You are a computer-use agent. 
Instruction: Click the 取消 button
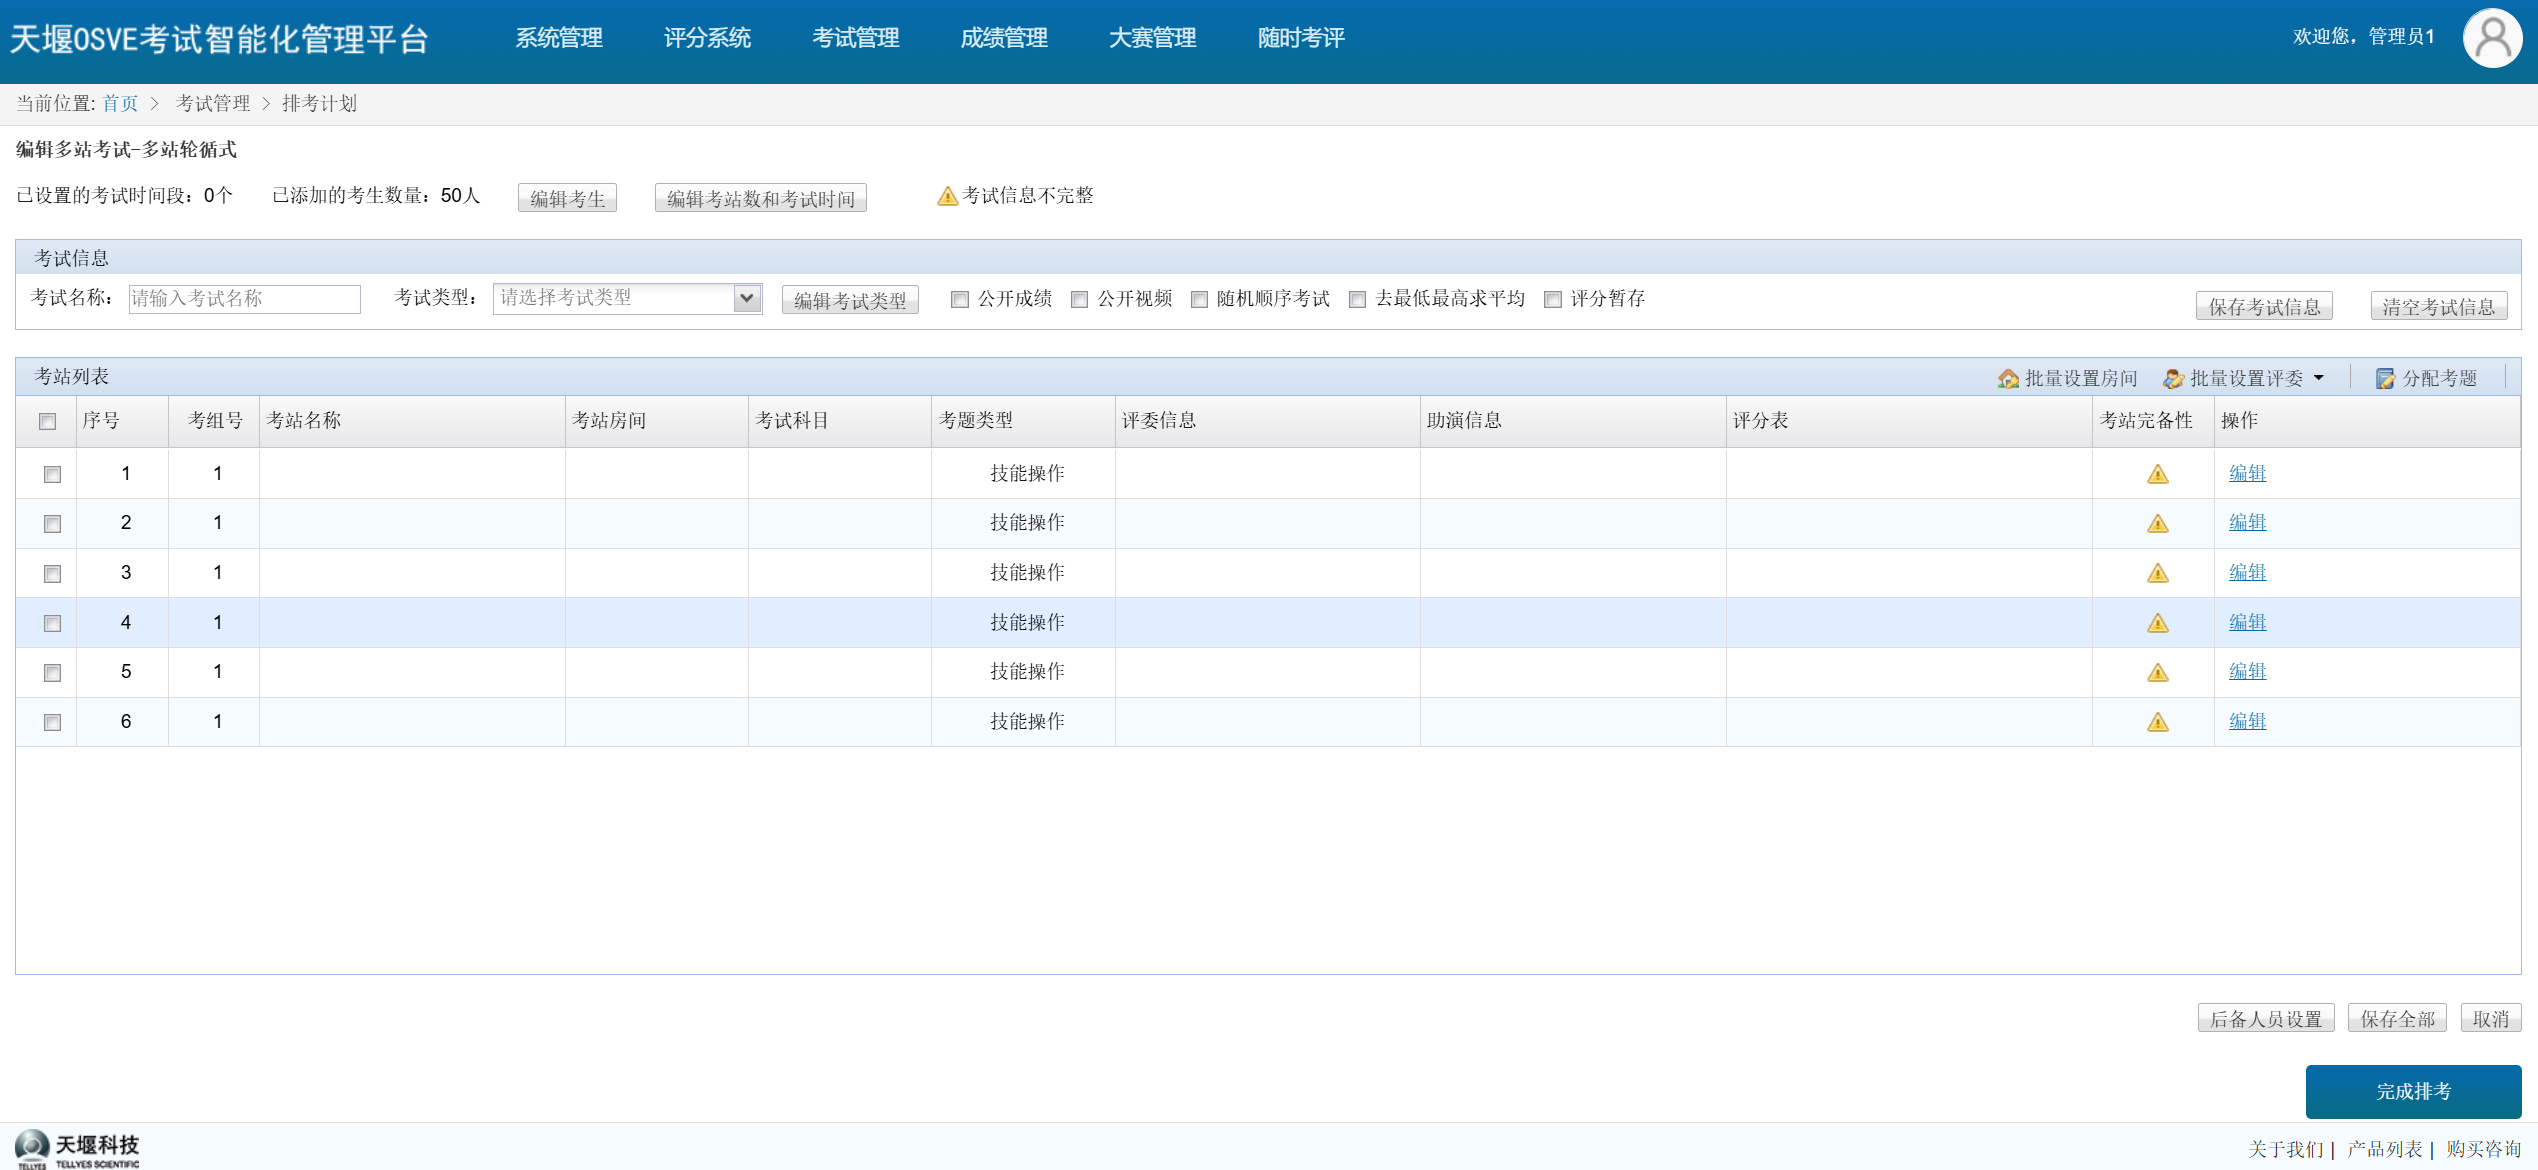coord(2491,1018)
